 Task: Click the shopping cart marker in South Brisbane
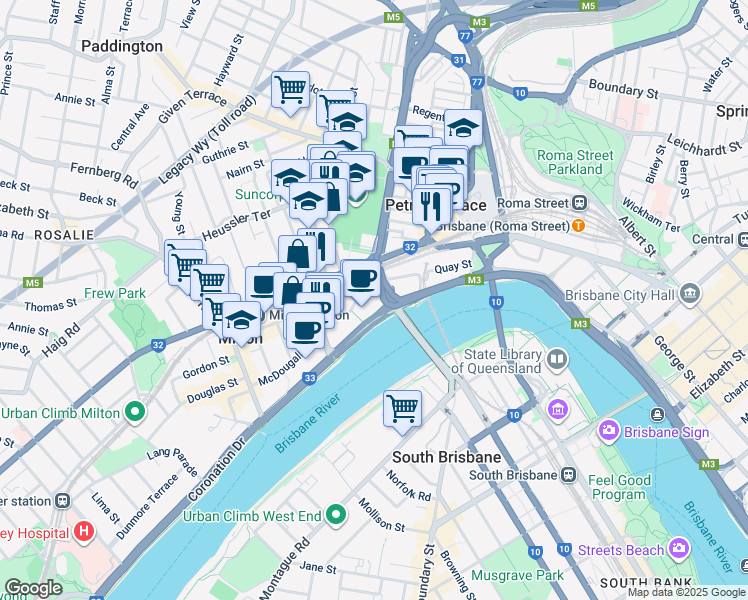pos(402,411)
